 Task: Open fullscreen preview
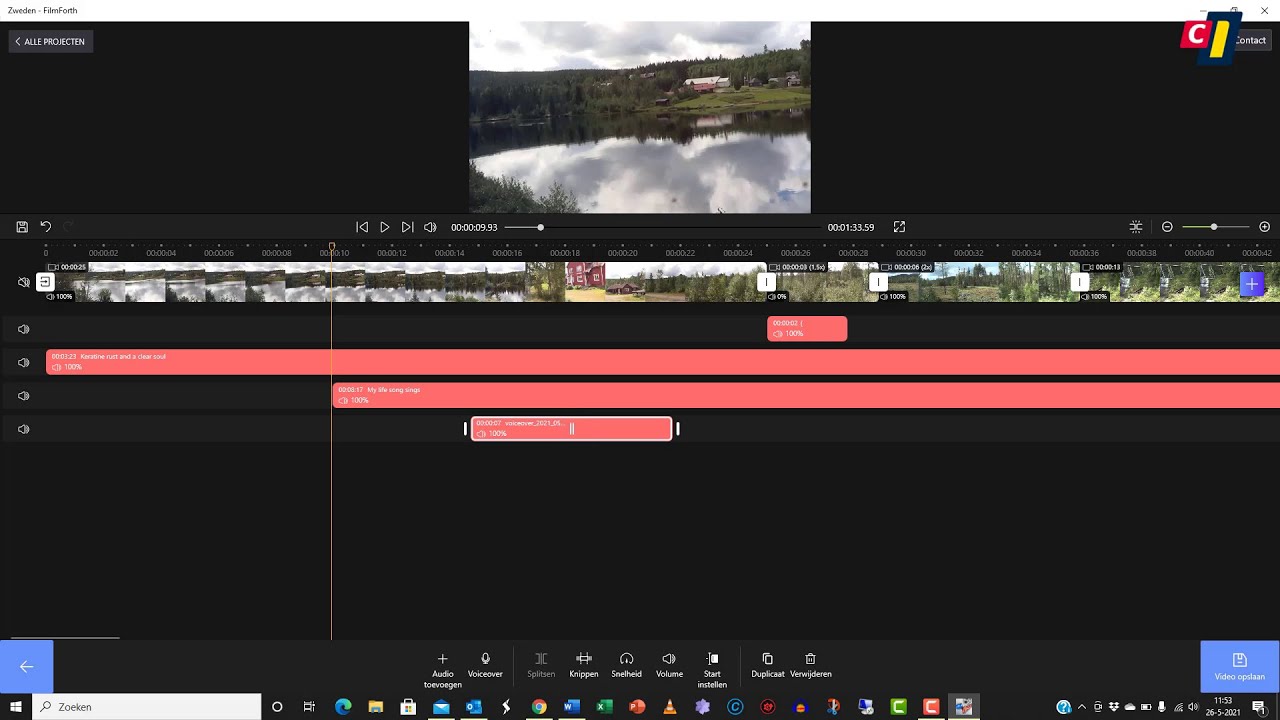(x=899, y=227)
